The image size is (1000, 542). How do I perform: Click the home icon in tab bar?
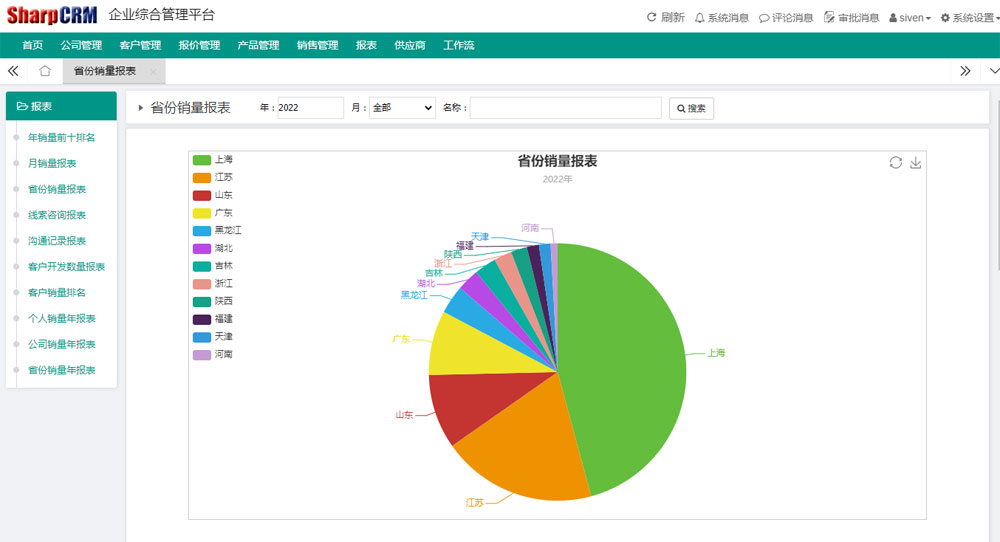point(45,71)
